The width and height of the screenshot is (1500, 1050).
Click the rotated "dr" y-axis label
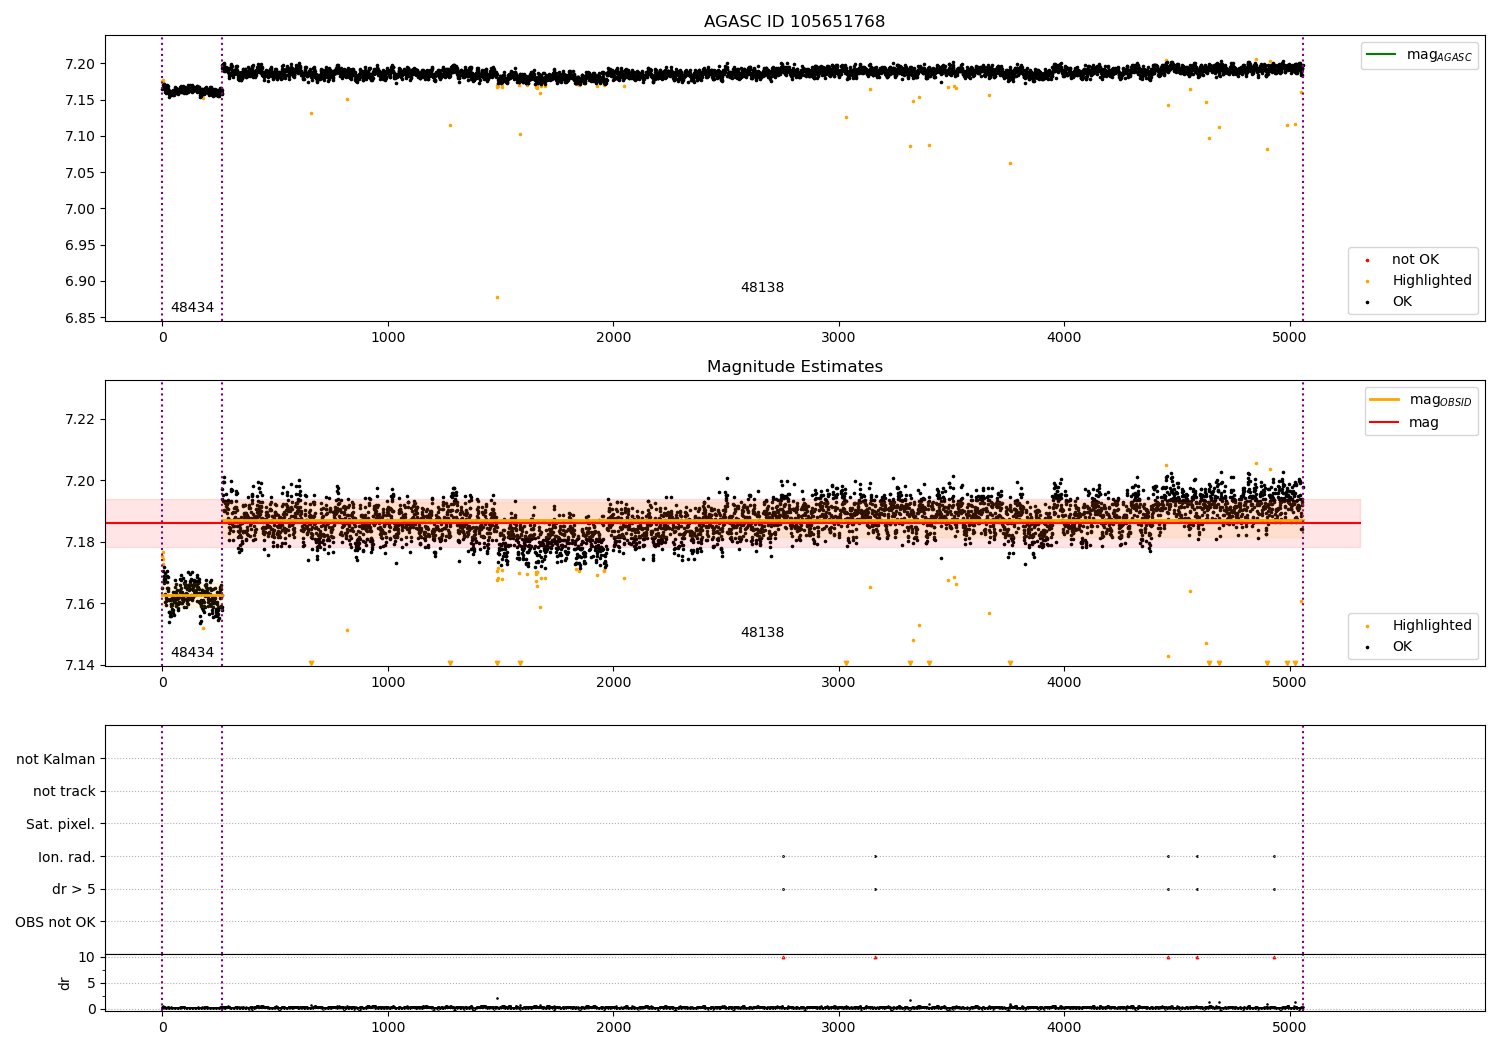point(65,983)
